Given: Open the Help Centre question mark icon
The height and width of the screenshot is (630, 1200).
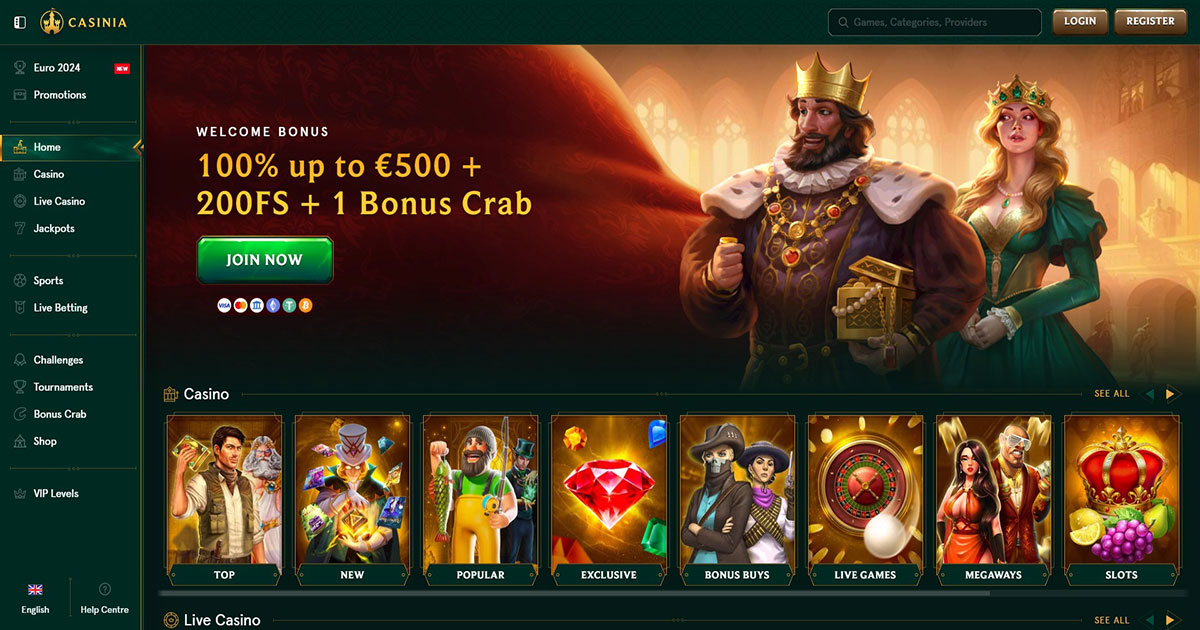Looking at the screenshot, I should (105, 590).
